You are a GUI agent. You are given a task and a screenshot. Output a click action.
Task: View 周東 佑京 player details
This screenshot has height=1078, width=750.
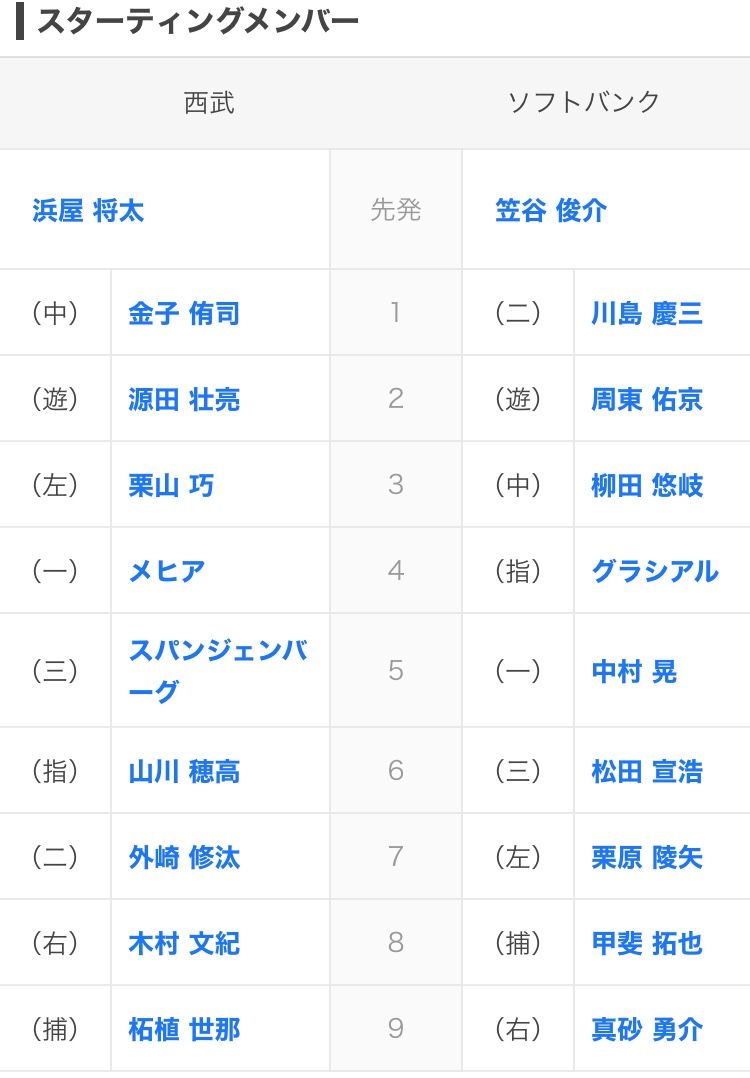click(x=647, y=399)
